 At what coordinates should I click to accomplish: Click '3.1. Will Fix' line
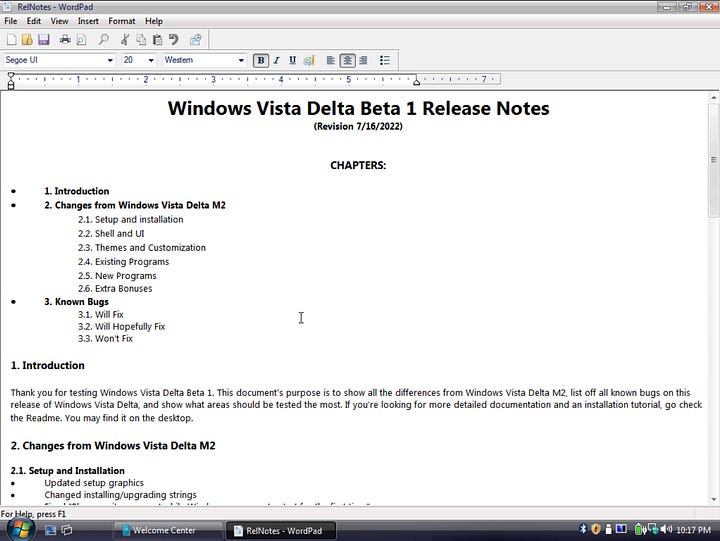(101, 315)
